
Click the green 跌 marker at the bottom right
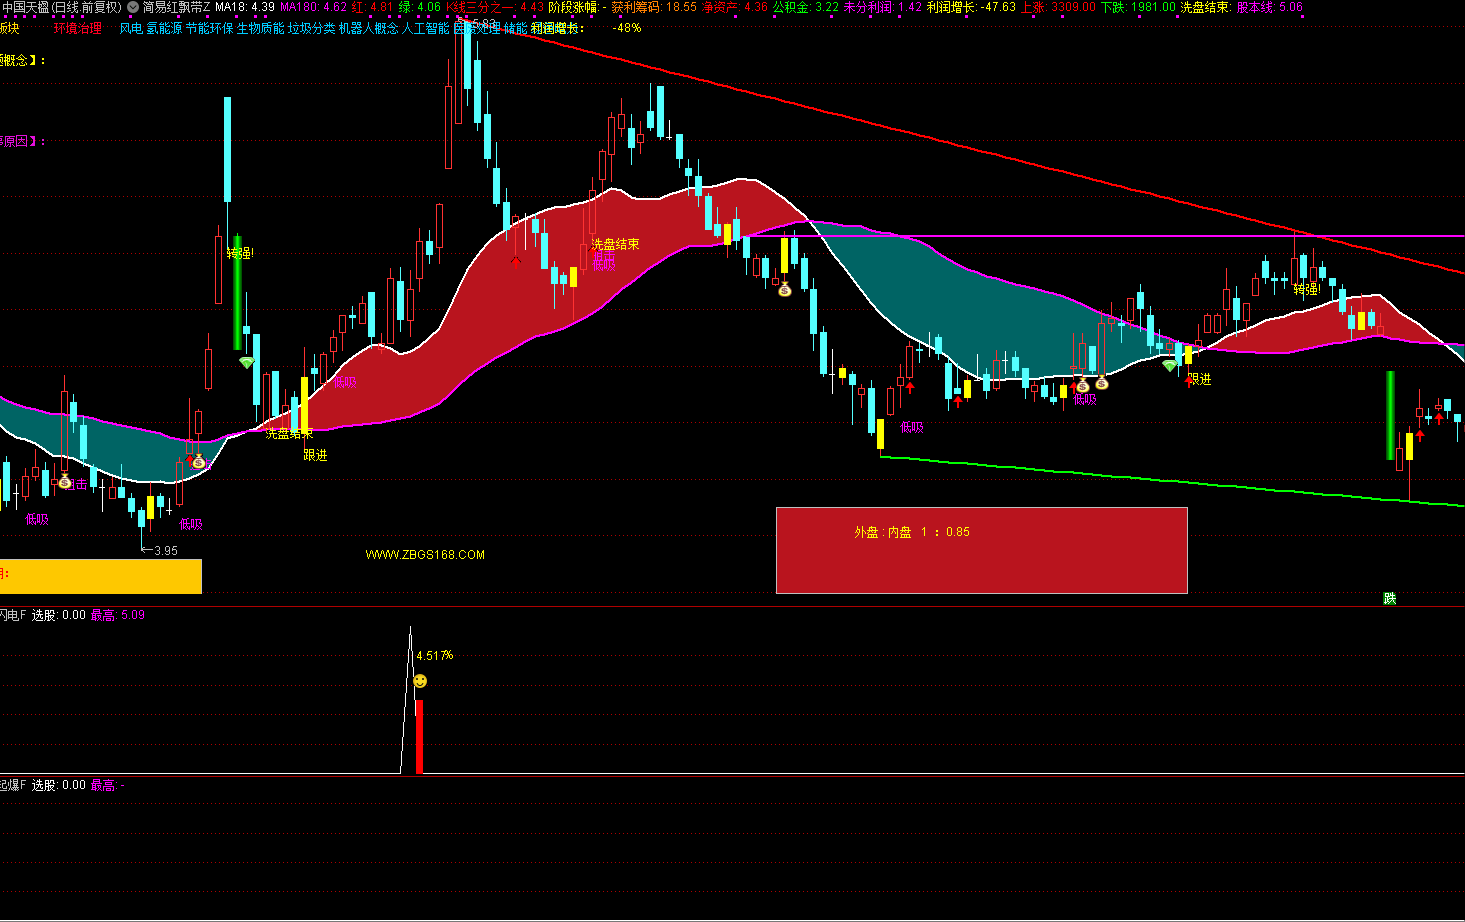point(1389,598)
